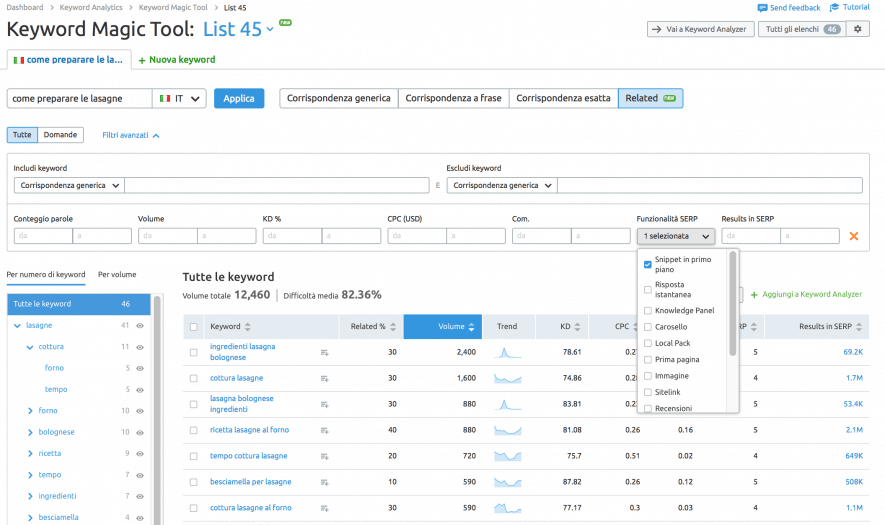The height and width of the screenshot is (525, 885).
Task: Expand the tempo top-level group
Action: pos(30,475)
